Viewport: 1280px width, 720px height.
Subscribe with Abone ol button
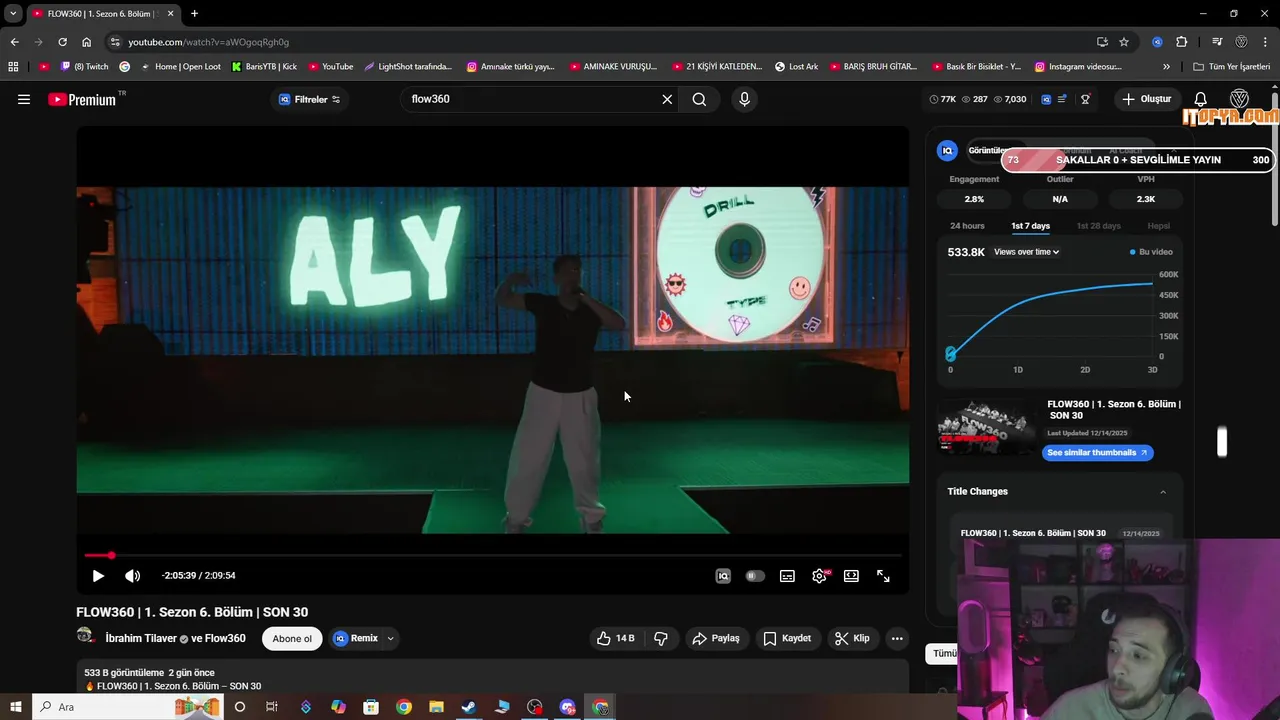click(292, 638)
